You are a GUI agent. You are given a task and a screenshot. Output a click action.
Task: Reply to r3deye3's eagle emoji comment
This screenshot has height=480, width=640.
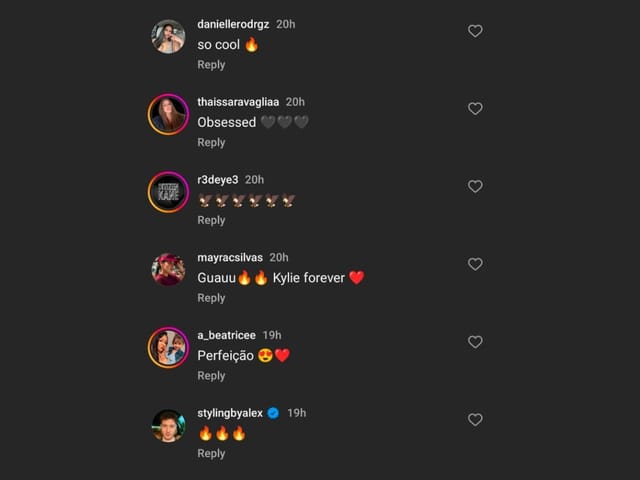pyautogui.click(x=211, y=220)
